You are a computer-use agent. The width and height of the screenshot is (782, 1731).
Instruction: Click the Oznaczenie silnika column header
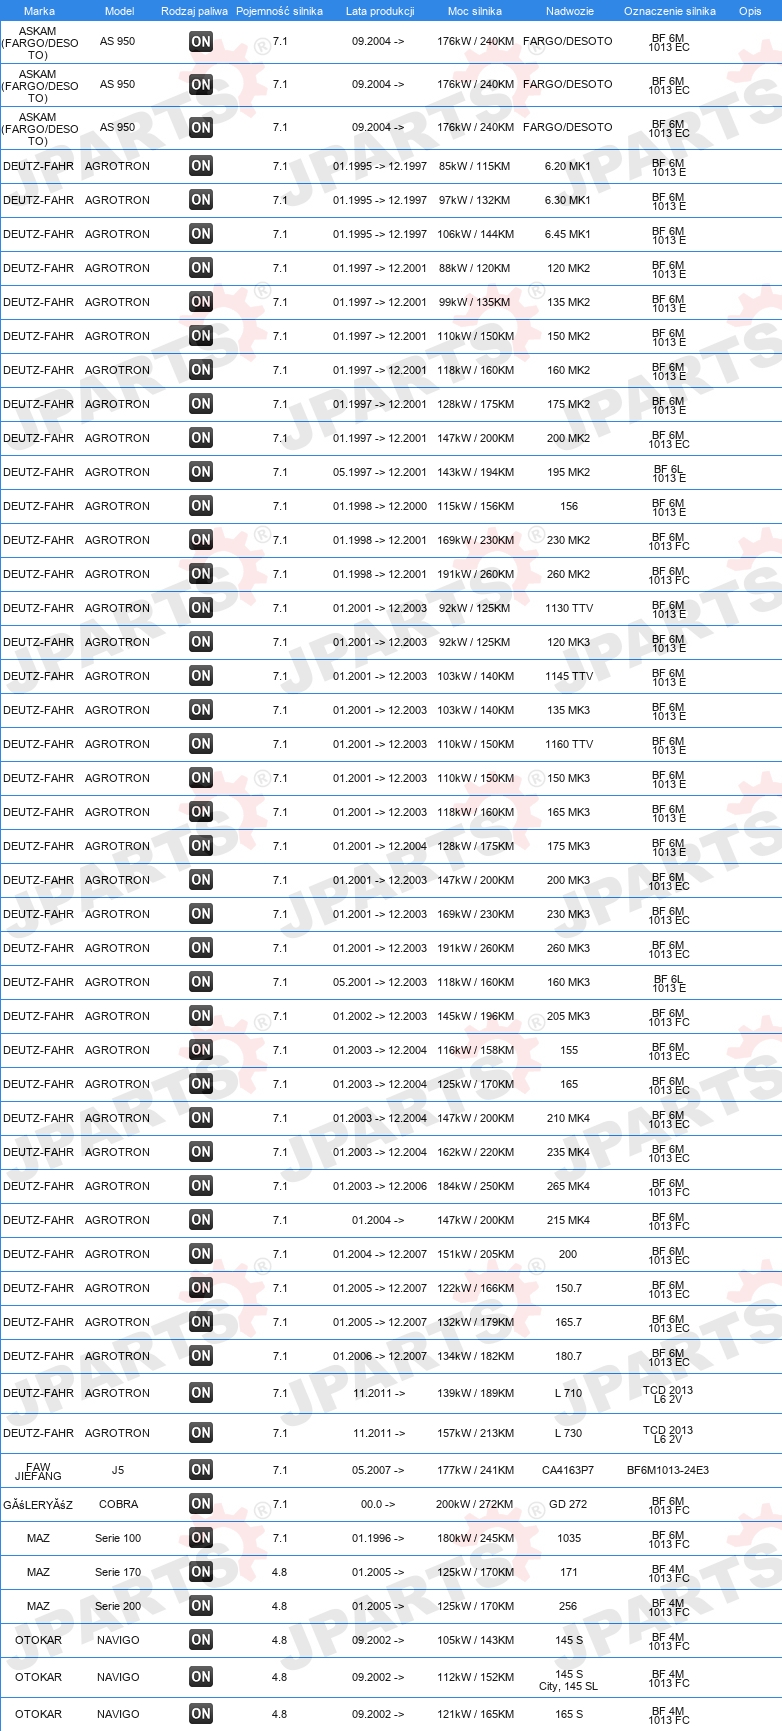click(x=670, y=11)
